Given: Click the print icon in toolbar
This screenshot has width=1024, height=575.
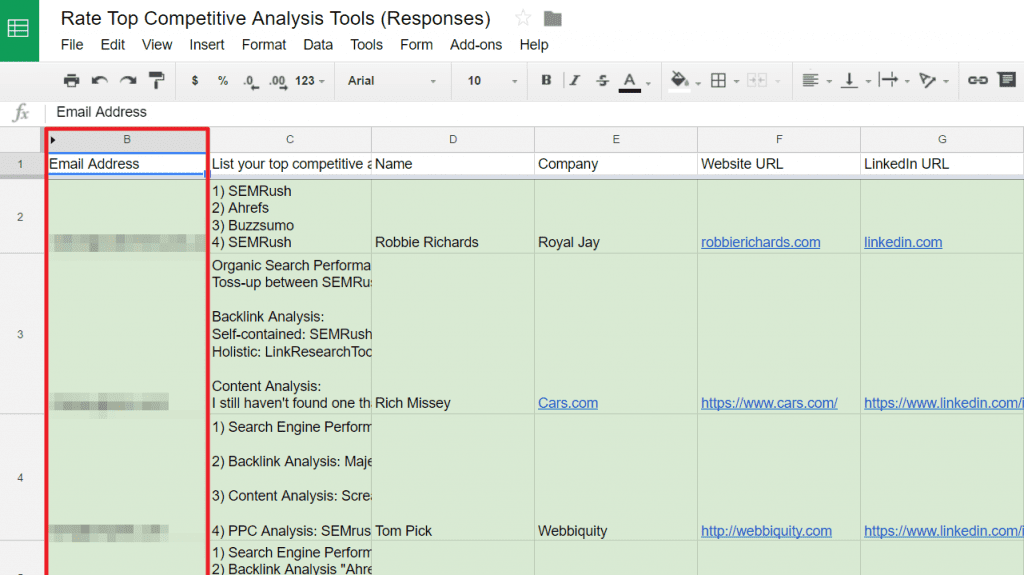Looking at the screenshot, I should (71, 81).
